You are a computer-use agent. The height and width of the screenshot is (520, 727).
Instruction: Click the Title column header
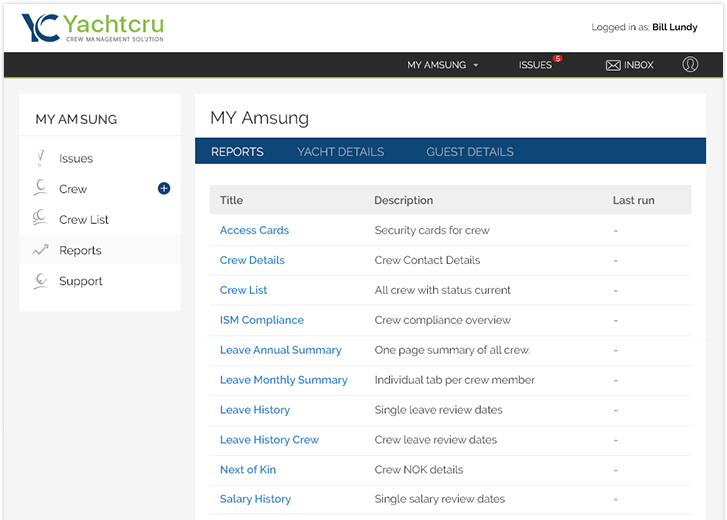point(231,200)
